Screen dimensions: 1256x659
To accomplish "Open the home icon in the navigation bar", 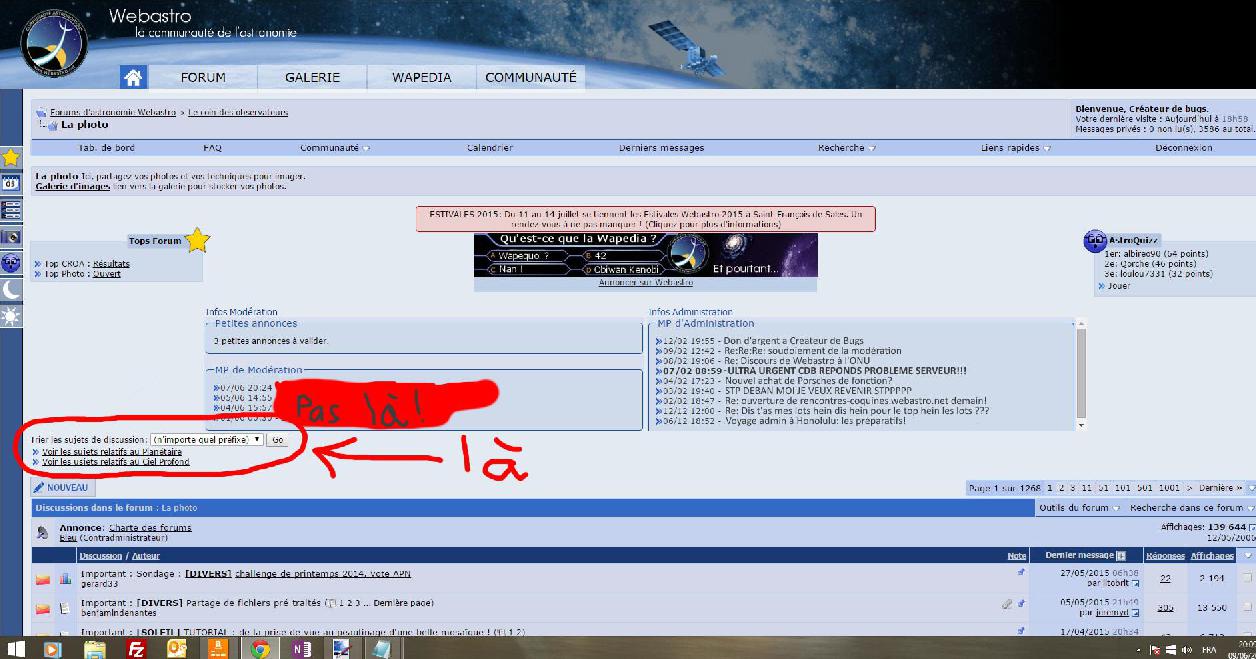I will [x=133, y=78].
